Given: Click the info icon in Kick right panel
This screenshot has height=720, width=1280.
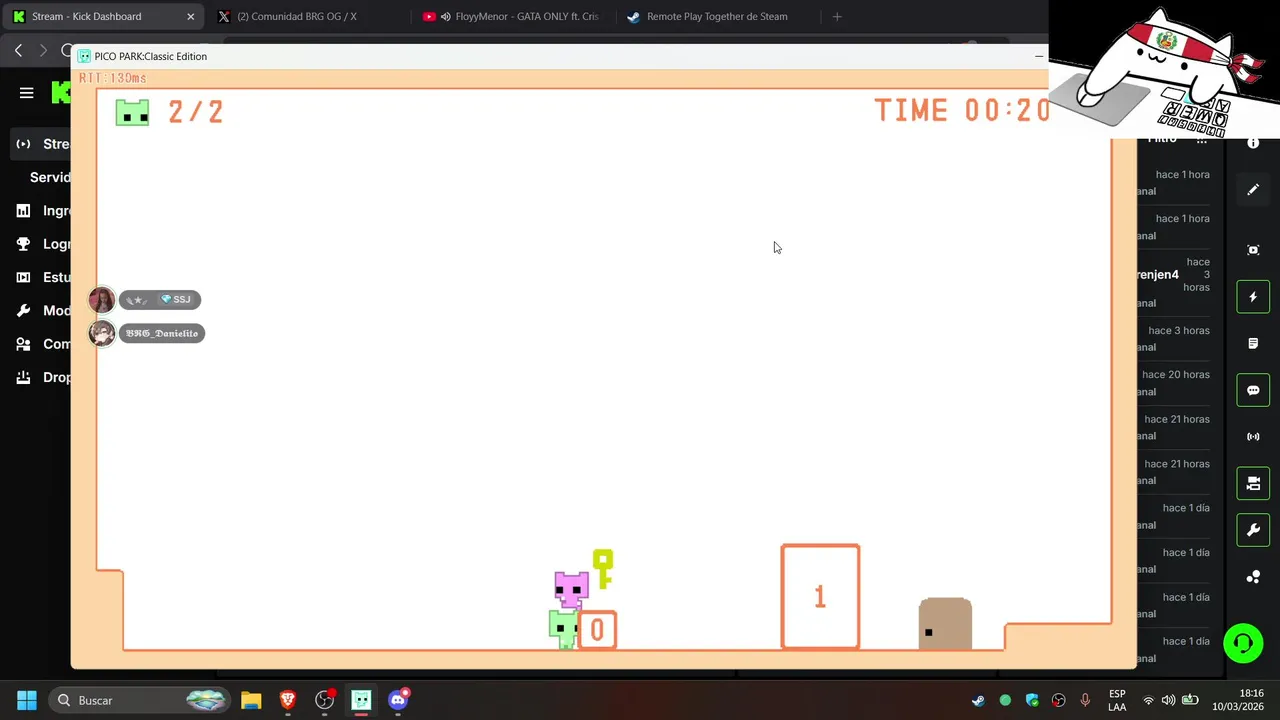Looking at the screenshot, I should 1253,143.
